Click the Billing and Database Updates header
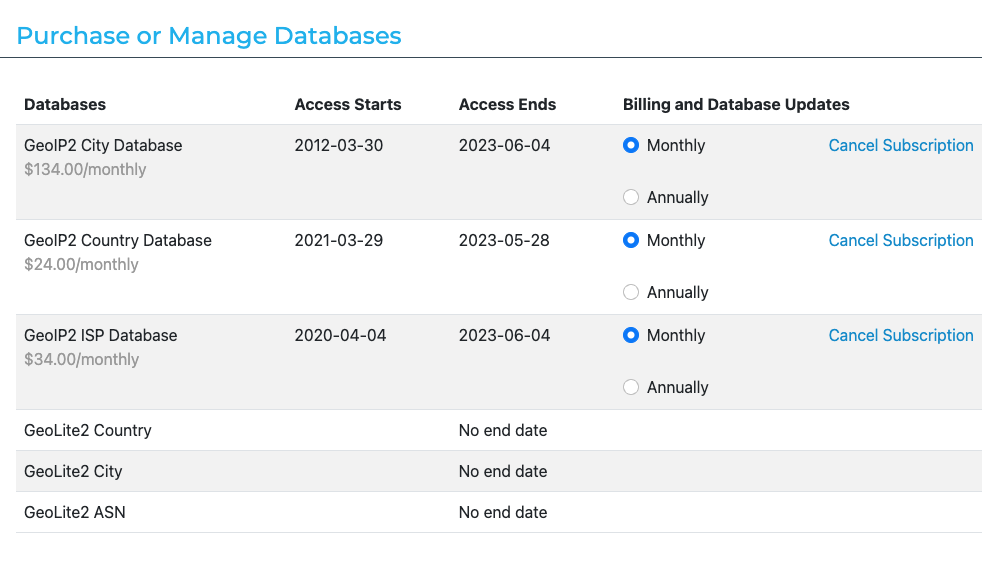The width and height of the screenshot is (1006, 566). coord(736,105)
